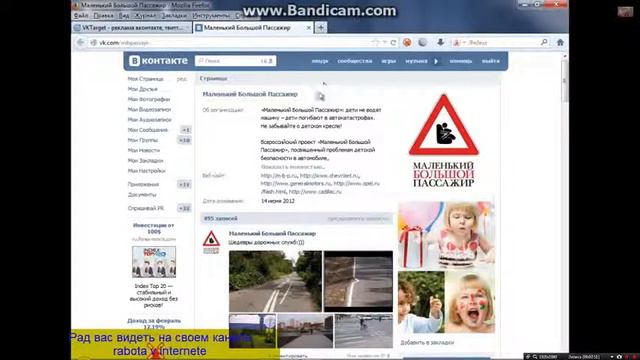Close the Маленький Большой Пассажир tab
The image size is (640, 360).
(309, 28)
